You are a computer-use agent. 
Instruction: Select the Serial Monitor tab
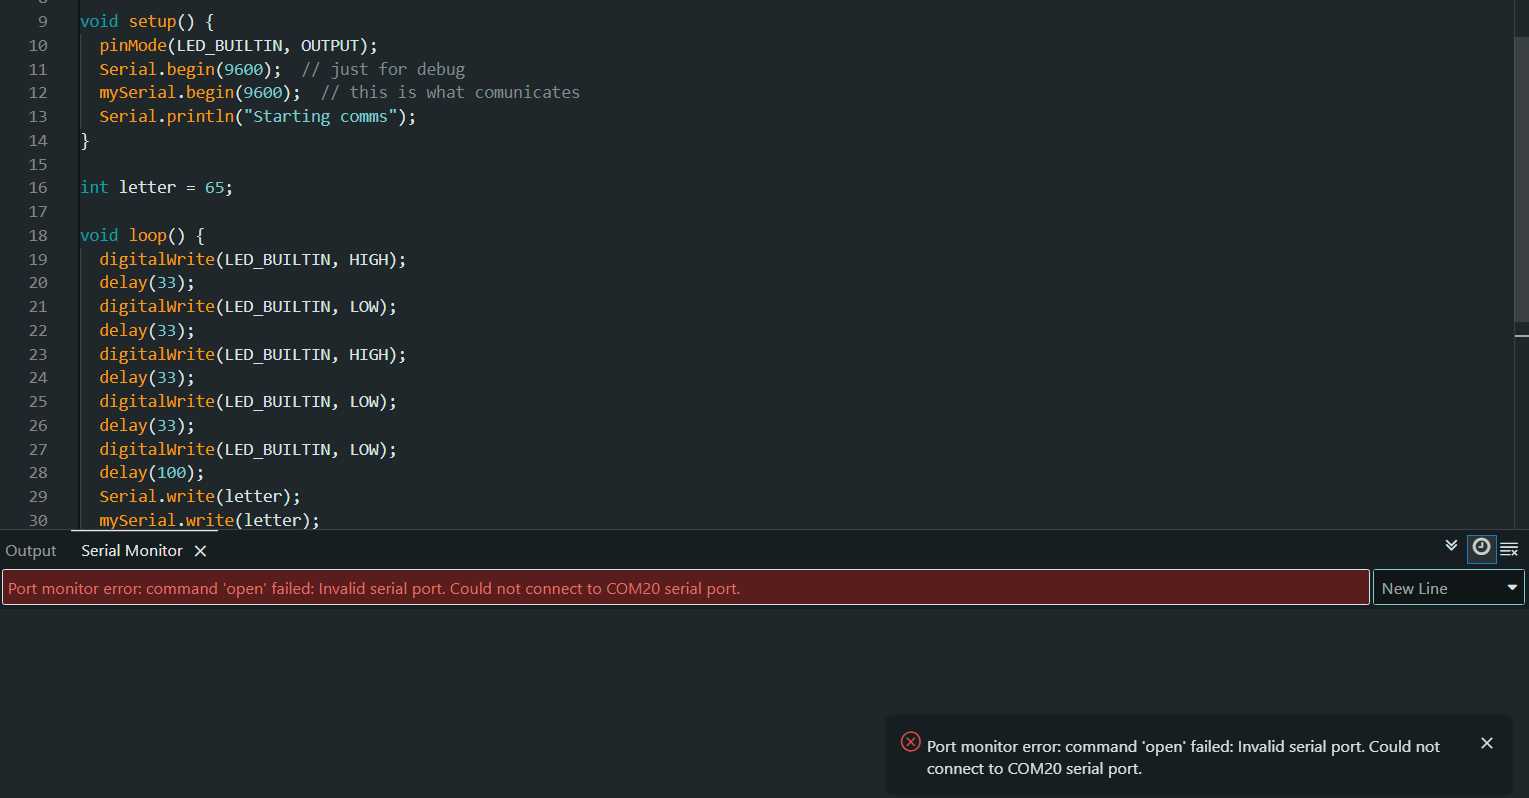[132, 551]
